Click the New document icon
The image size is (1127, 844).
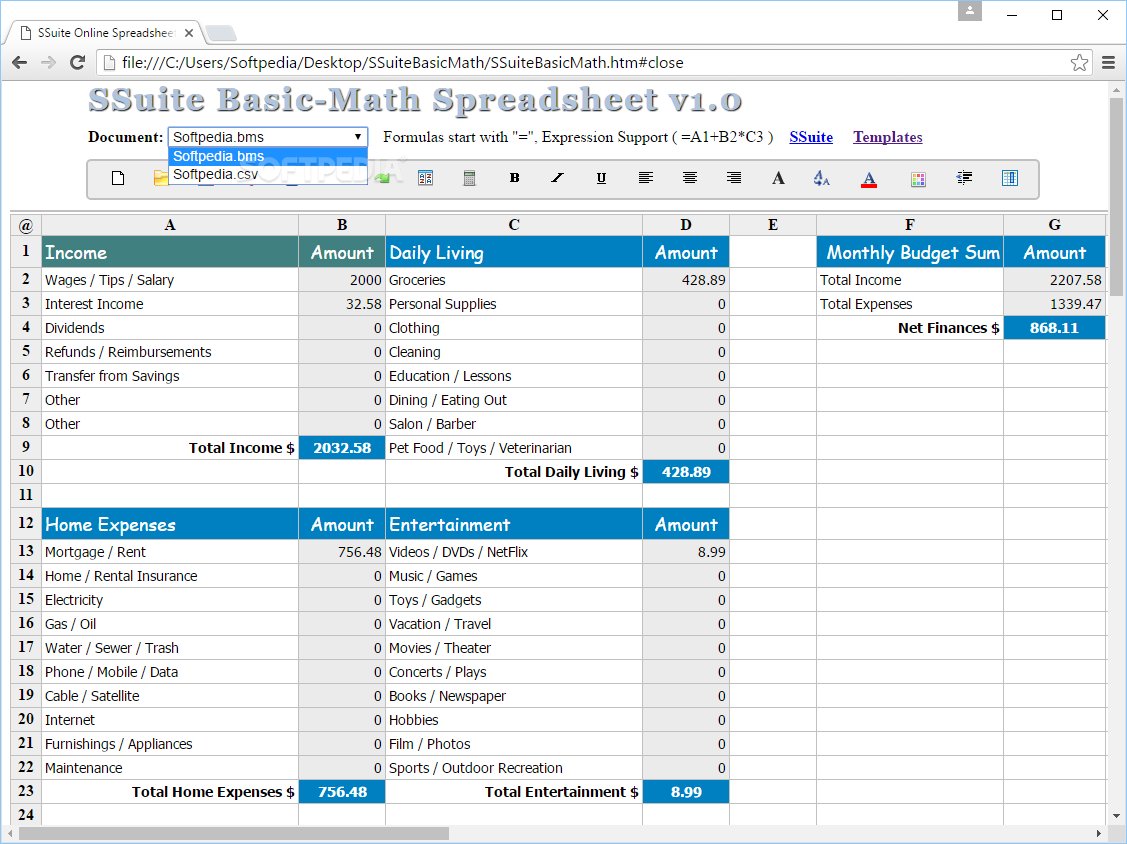pos(118,178)
